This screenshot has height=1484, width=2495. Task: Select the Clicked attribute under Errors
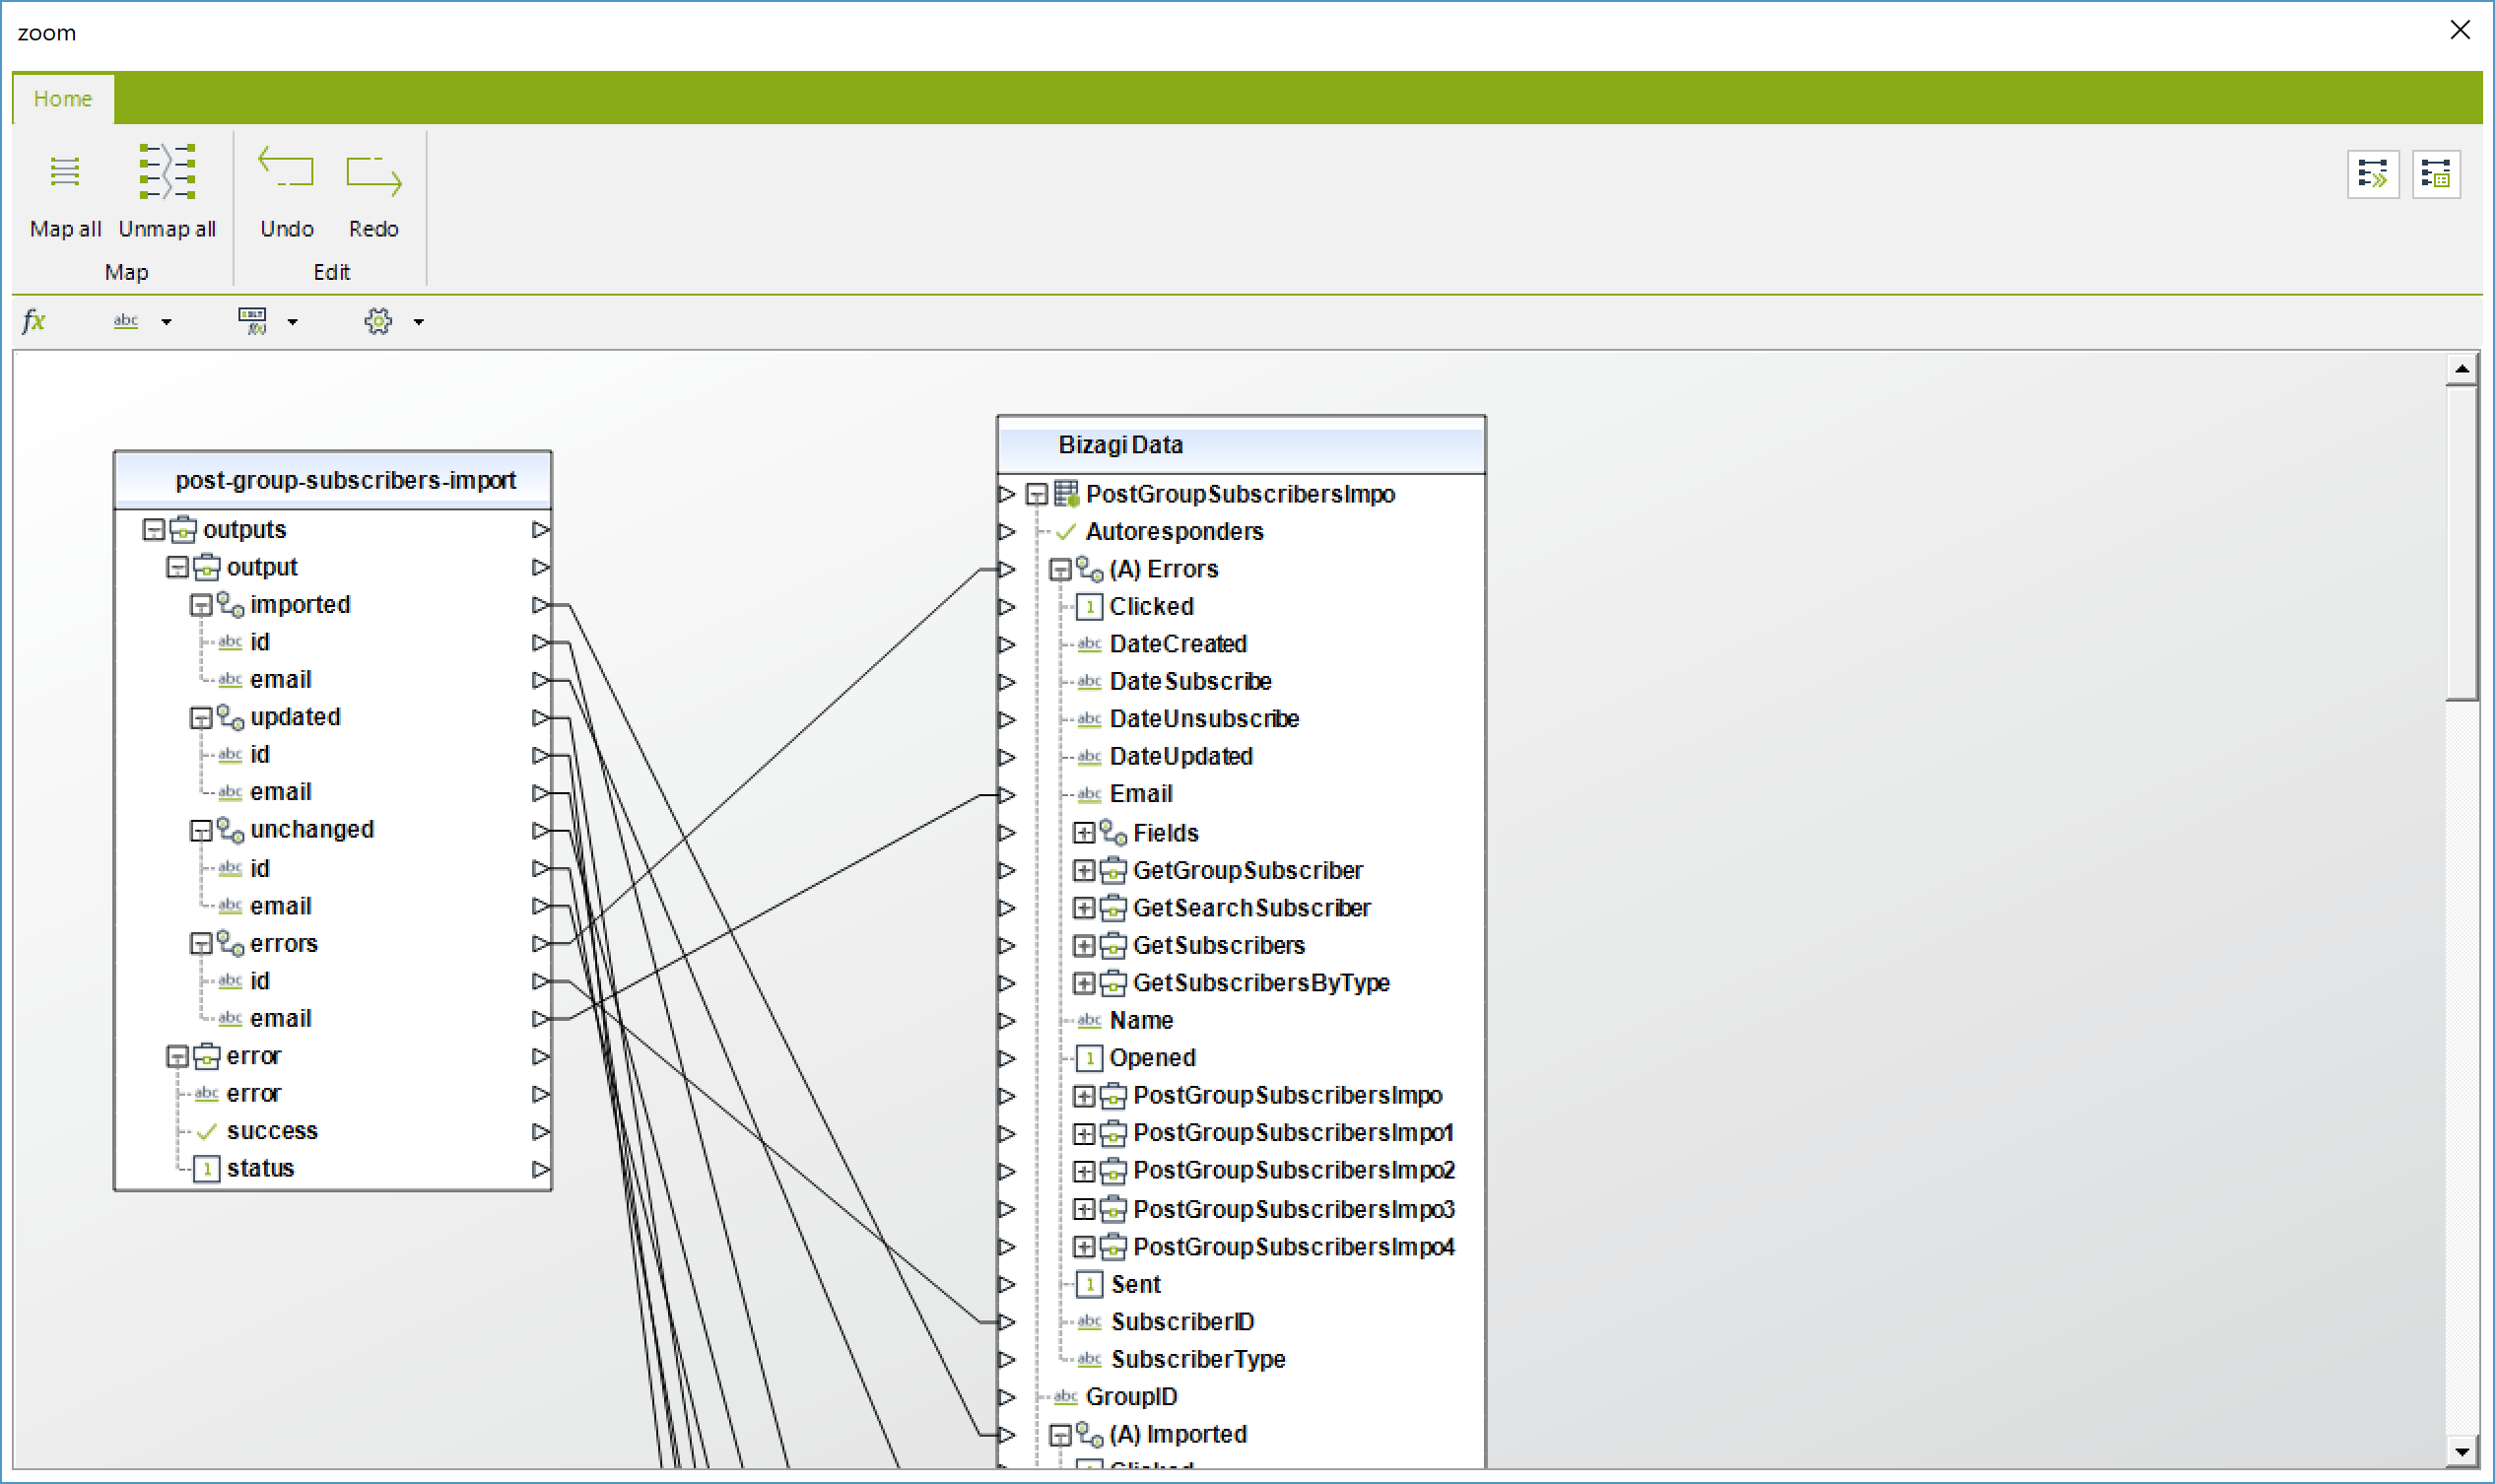tap(1151, 607)
